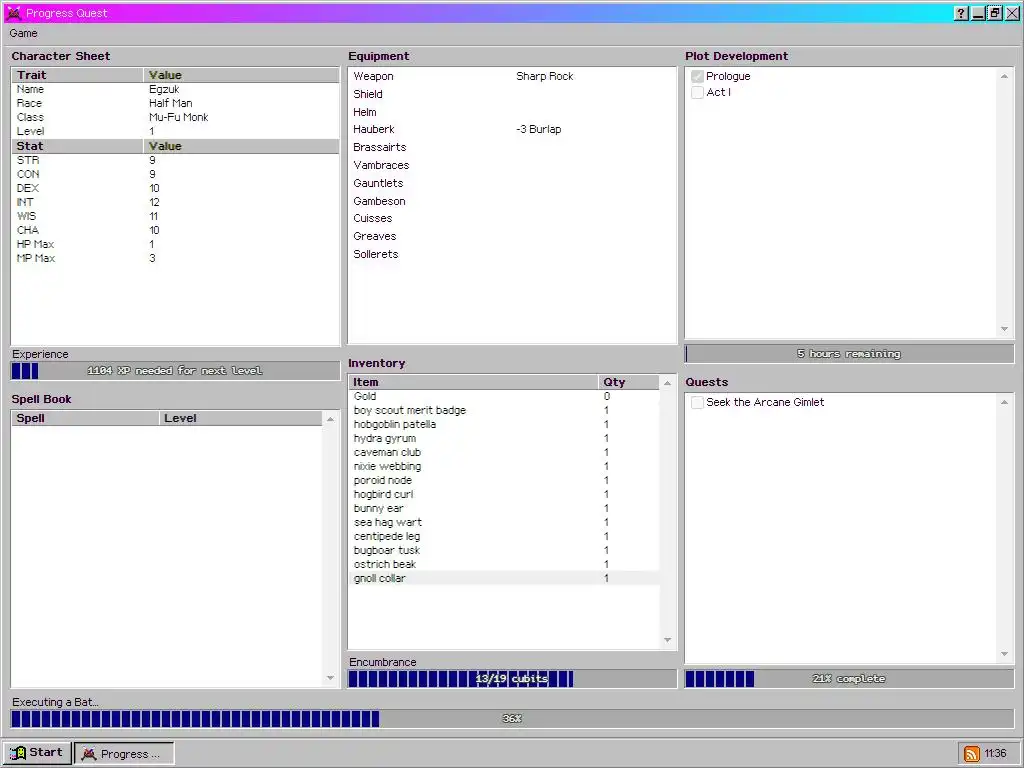Select the INT stat row

tap(175, 202)
